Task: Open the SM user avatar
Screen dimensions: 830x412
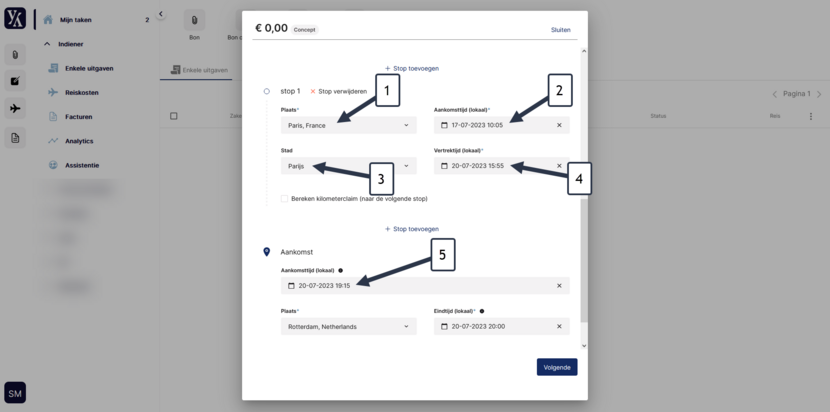Action: coord(15,393)
